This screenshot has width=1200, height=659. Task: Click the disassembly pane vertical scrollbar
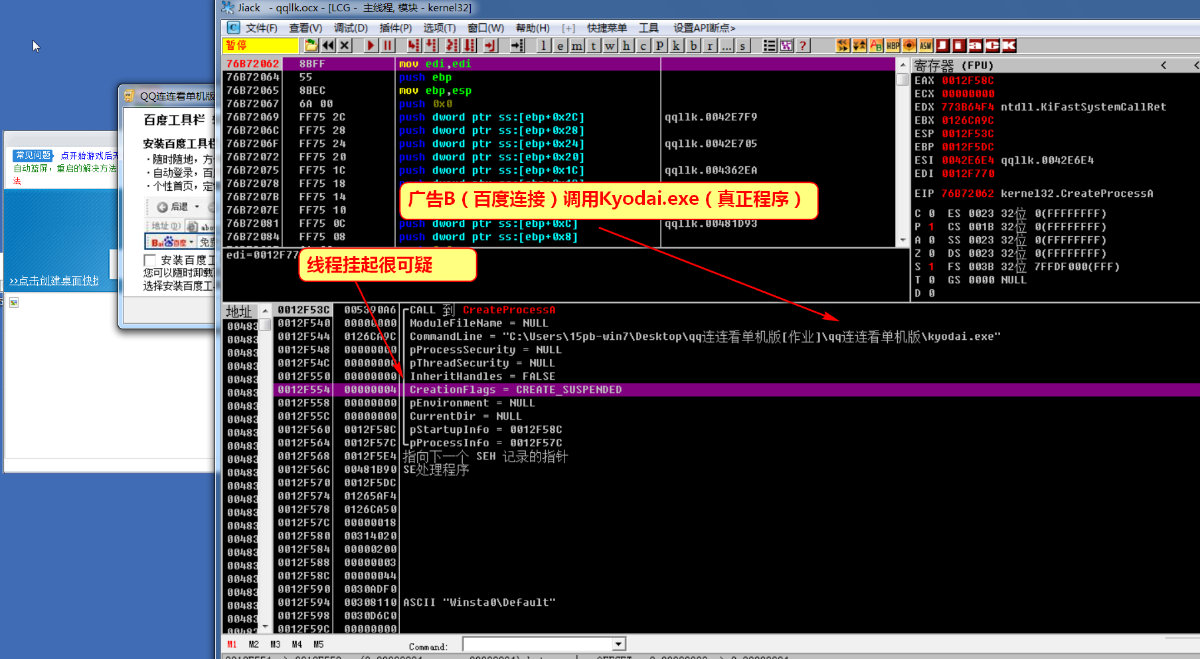point(903,150)
